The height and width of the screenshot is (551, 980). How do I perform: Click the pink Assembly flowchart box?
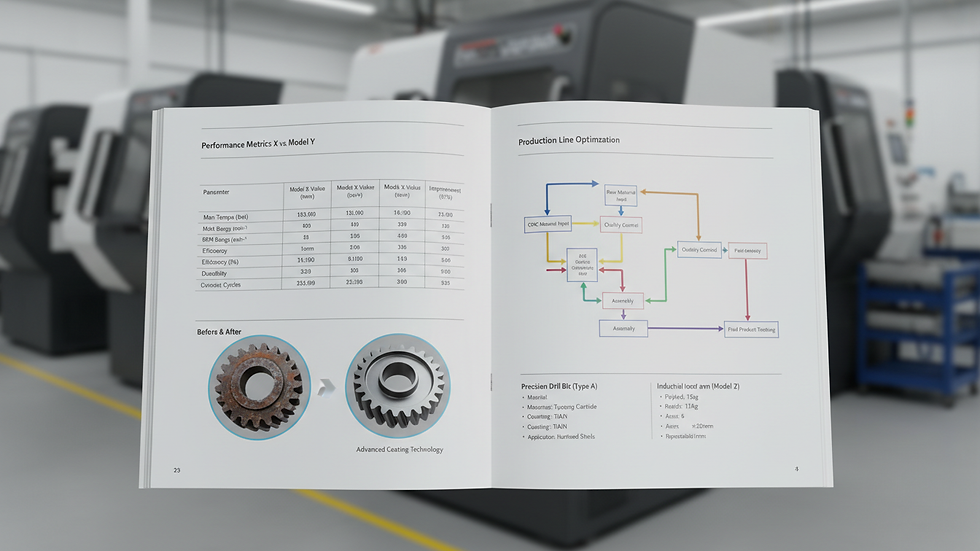(x=622, y=300)
